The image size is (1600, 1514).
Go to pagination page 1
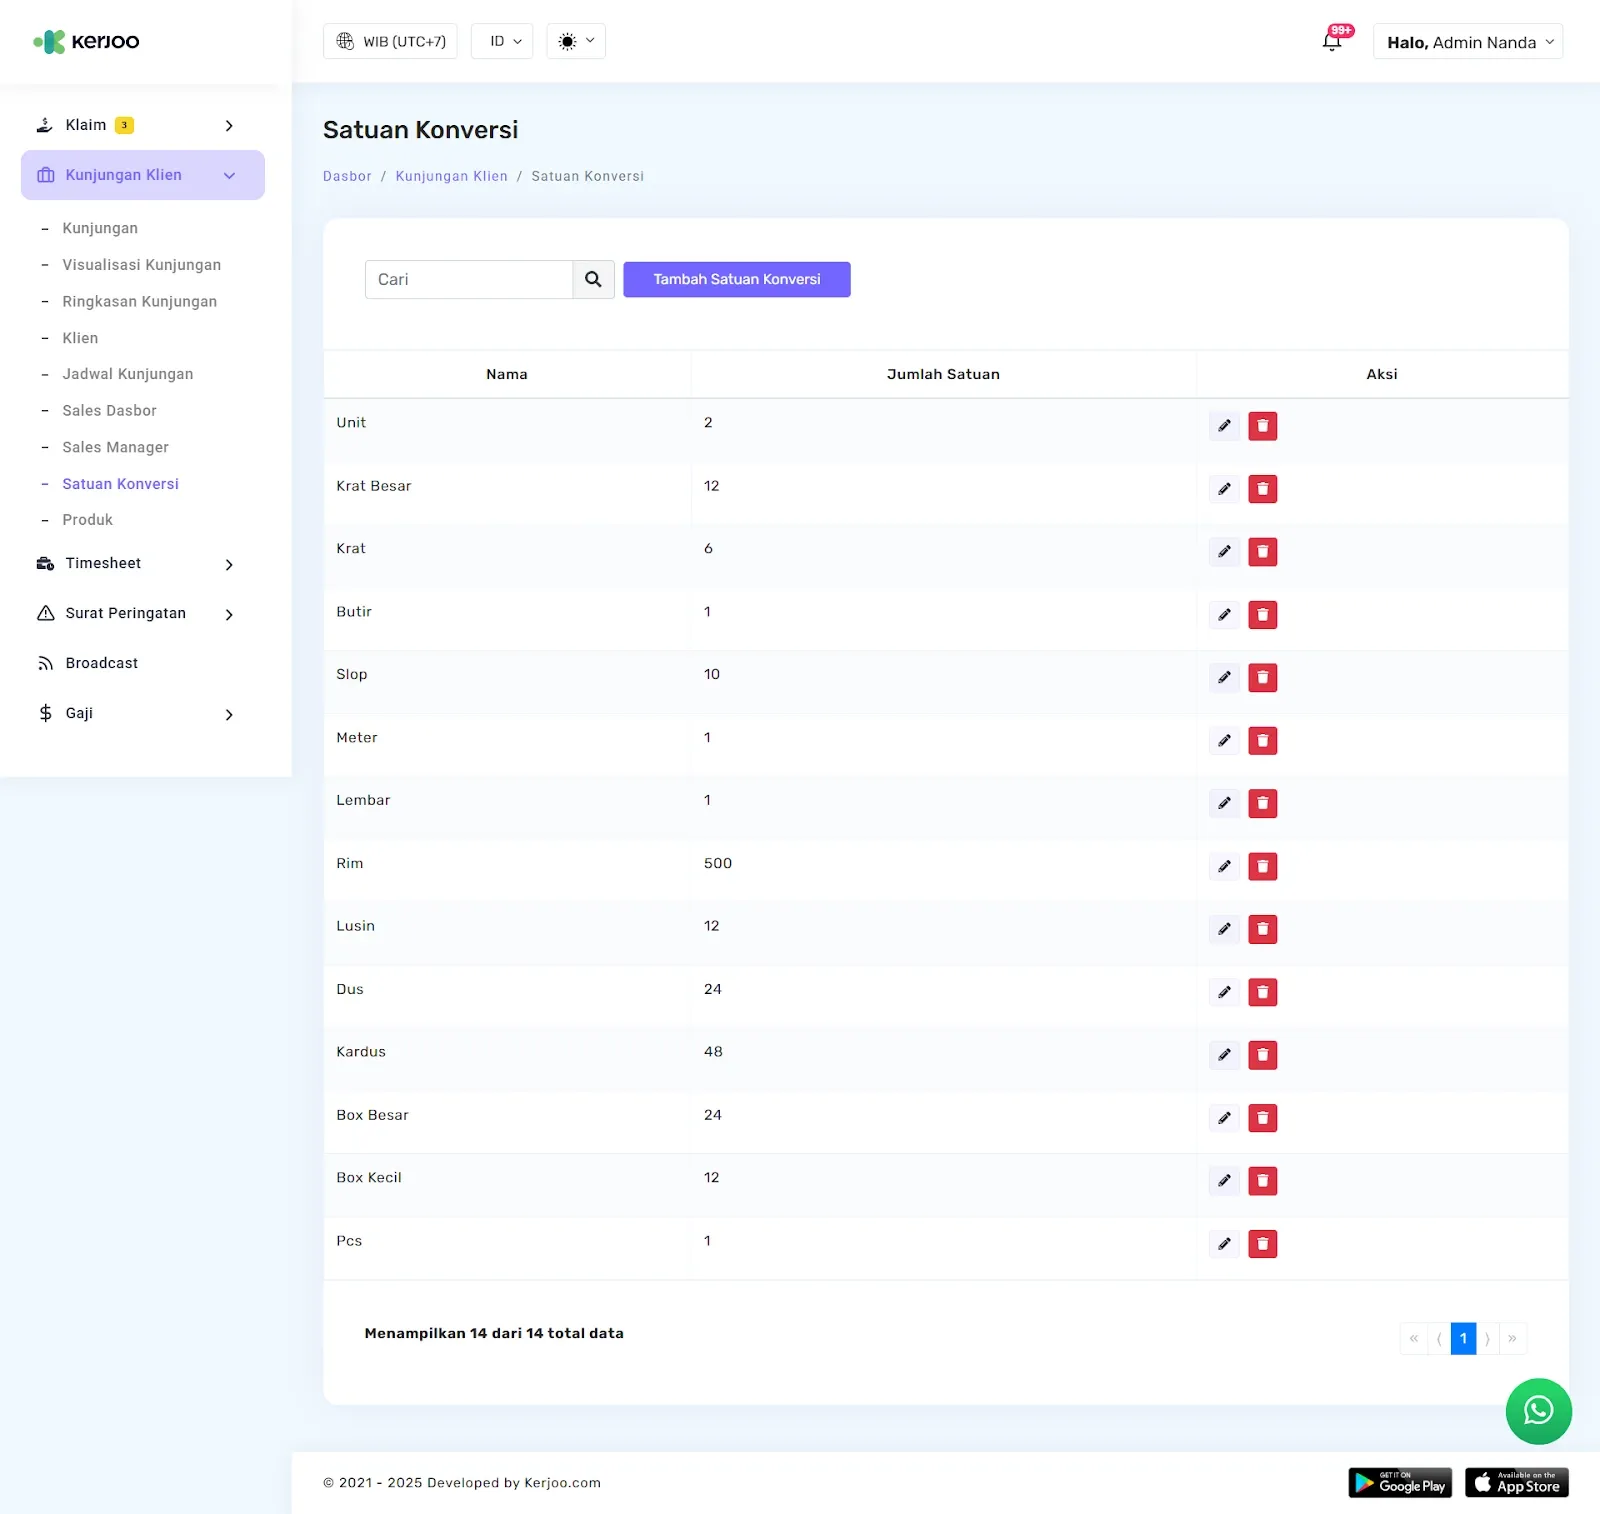click(x=1463, y=1338)
